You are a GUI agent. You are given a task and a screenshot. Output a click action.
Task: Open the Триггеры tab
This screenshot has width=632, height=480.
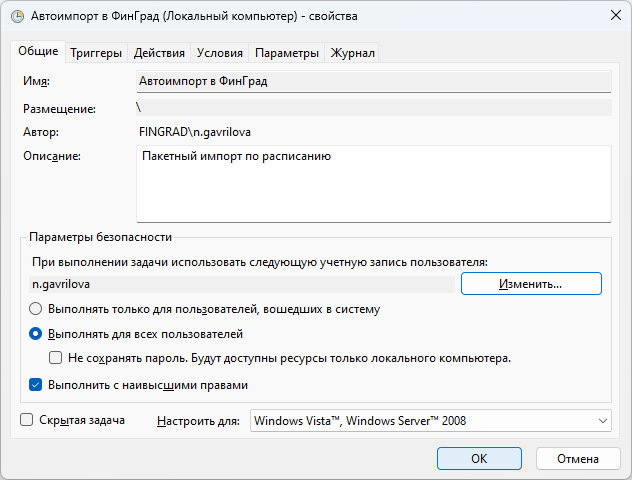97,53
